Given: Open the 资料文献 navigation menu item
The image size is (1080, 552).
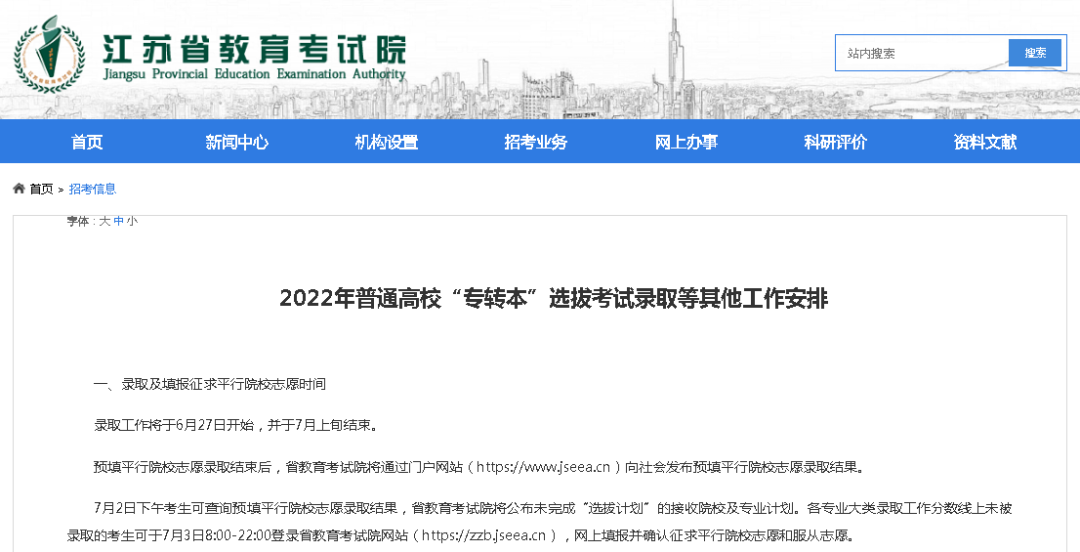Looking at the screenshot, I should (985, 142).
